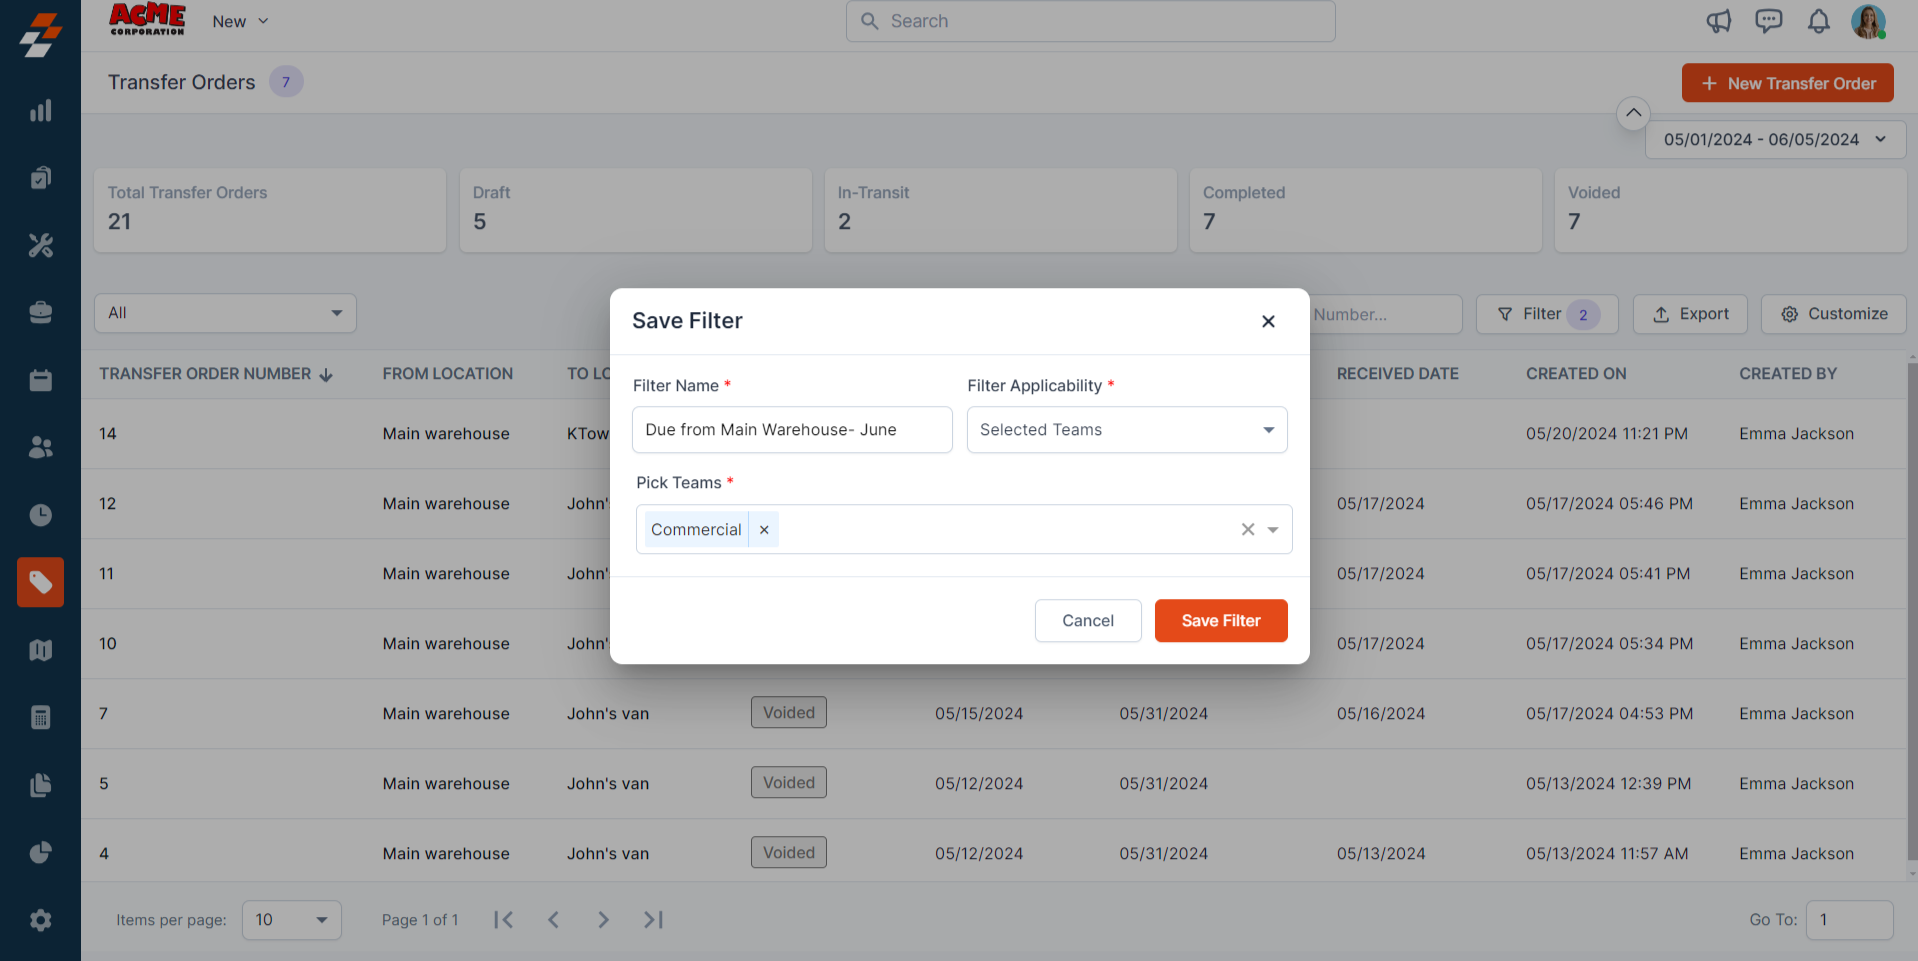1918x961 pixels.
Task: Open the map sidebar icon
Action: tap(40, 650)
